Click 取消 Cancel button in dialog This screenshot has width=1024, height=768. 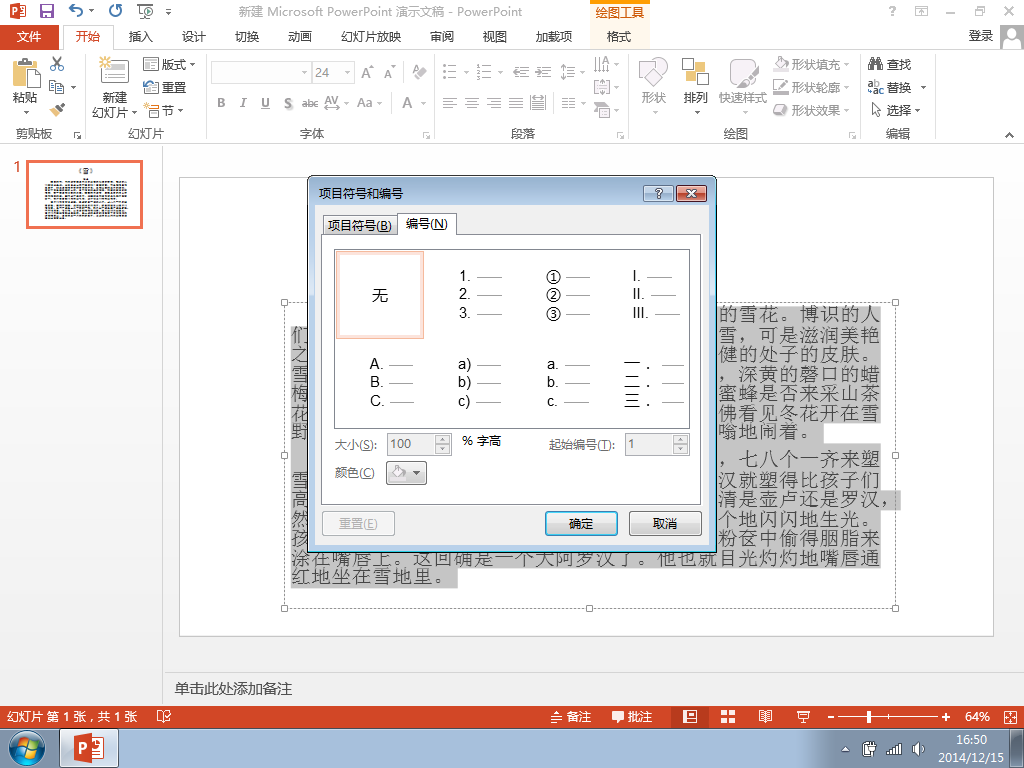[665, 523]
